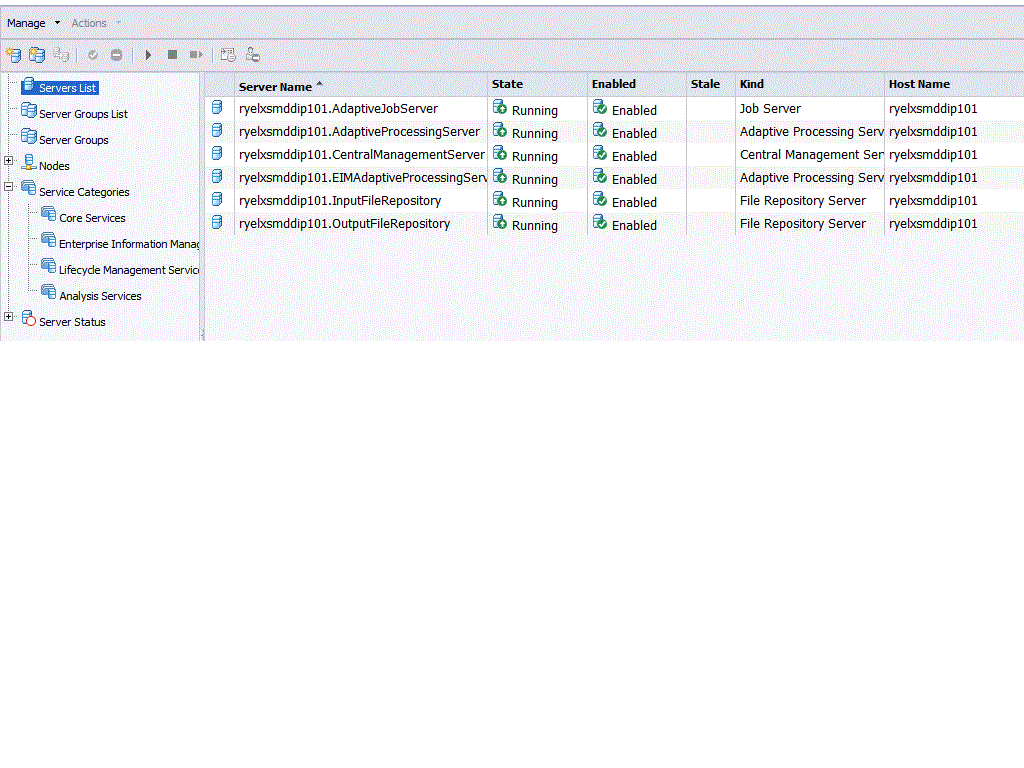Open Core Services category
This screenshot has height=768, width=1024.
click(x=92, y=218)
